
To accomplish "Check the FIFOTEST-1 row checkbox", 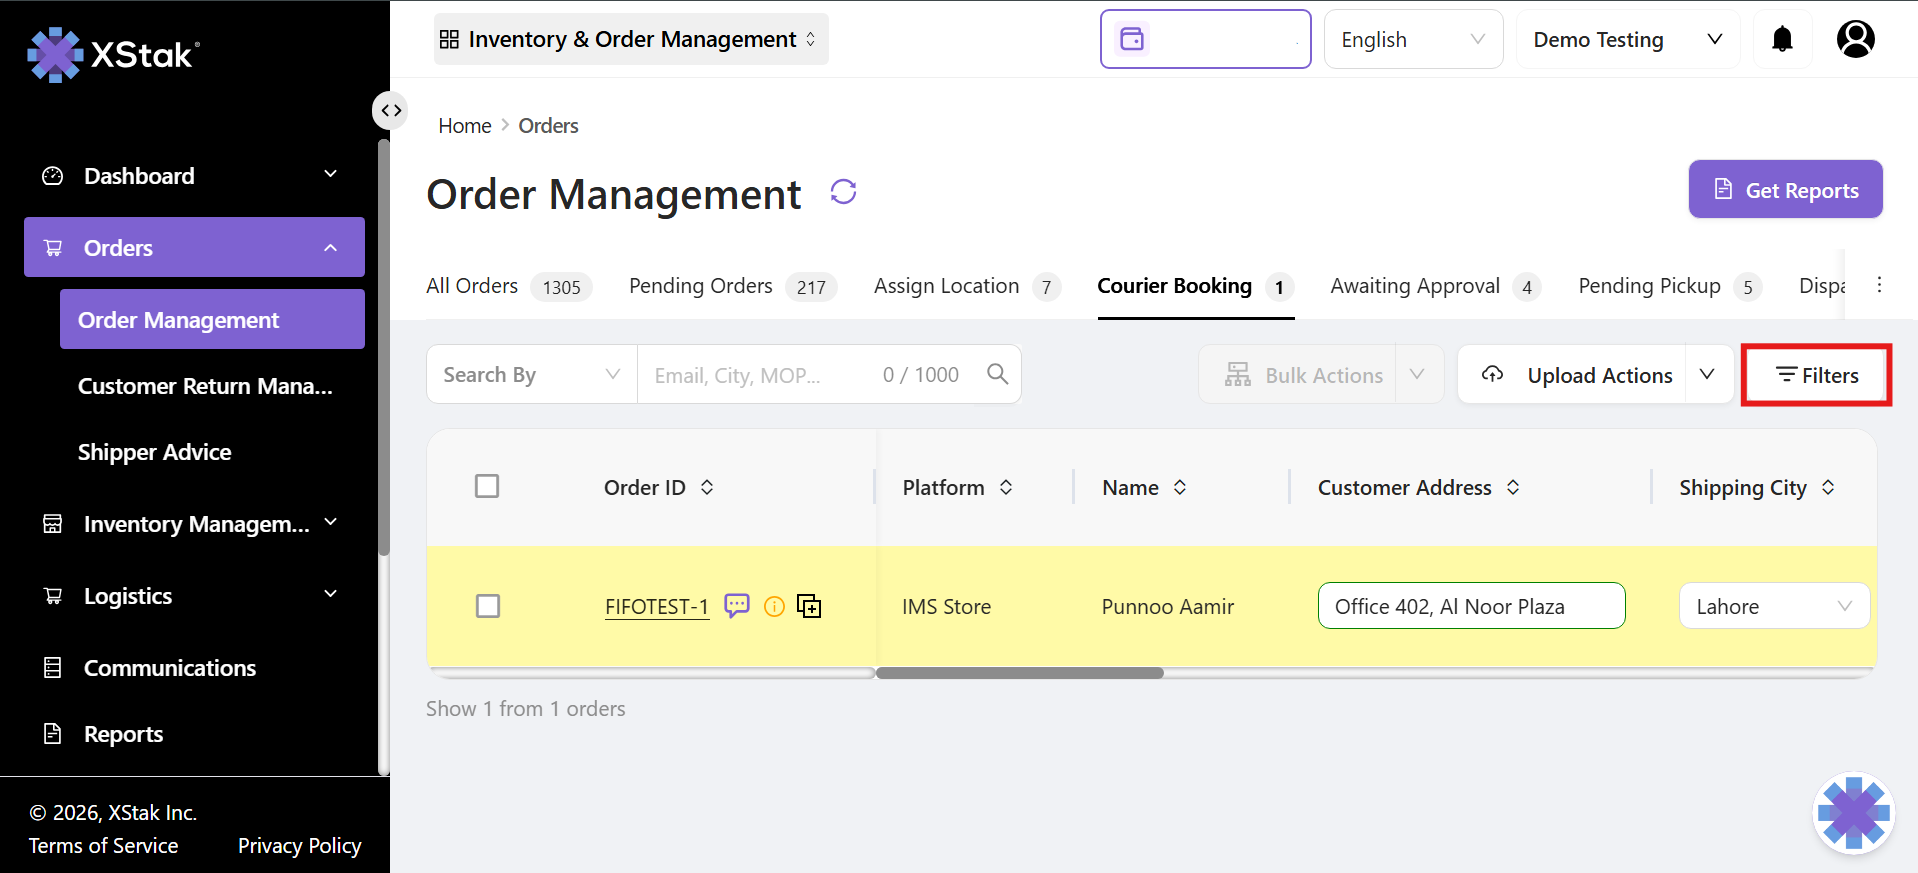I will point(487,606).
